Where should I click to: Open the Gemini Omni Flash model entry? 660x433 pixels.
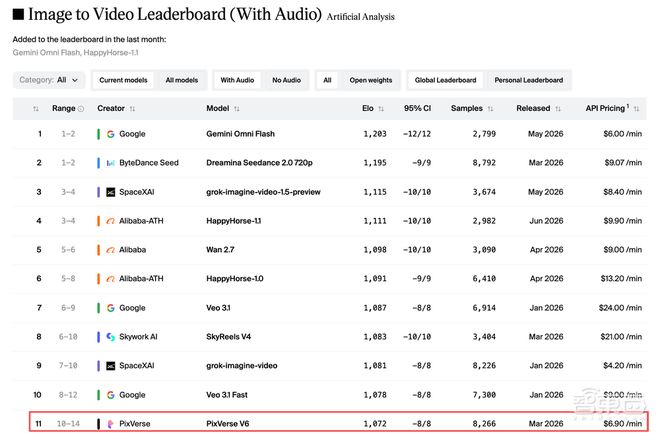tap(240, 134)
